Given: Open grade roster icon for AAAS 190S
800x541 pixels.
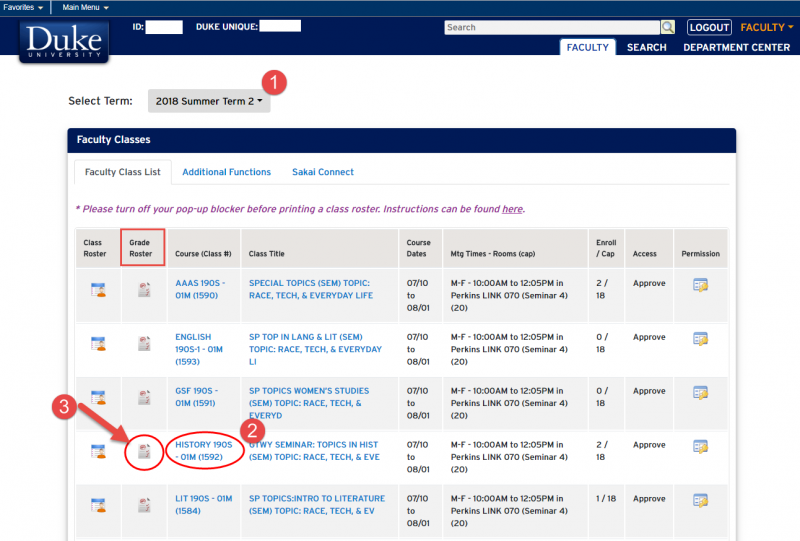Looking at the screenshot, I should click(144, 290).
